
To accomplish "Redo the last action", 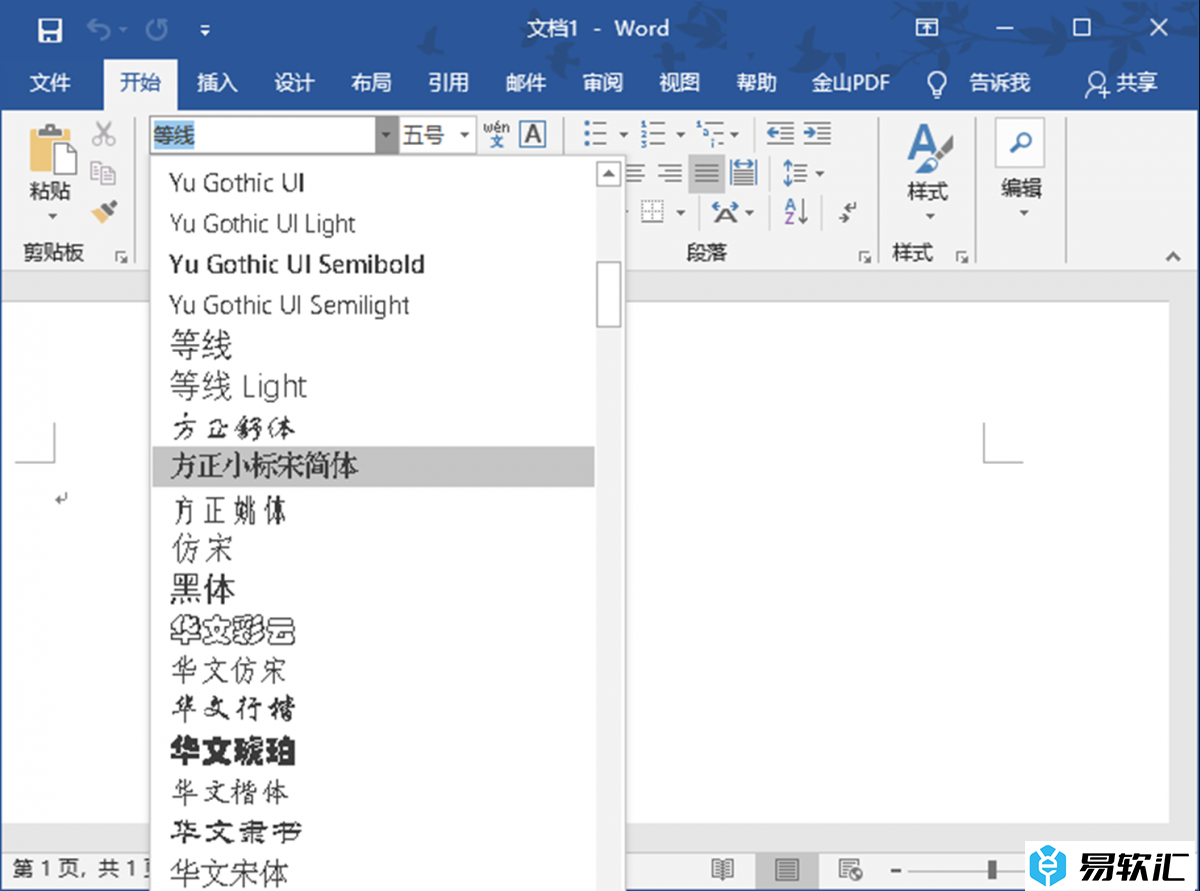I will (156, 30).
